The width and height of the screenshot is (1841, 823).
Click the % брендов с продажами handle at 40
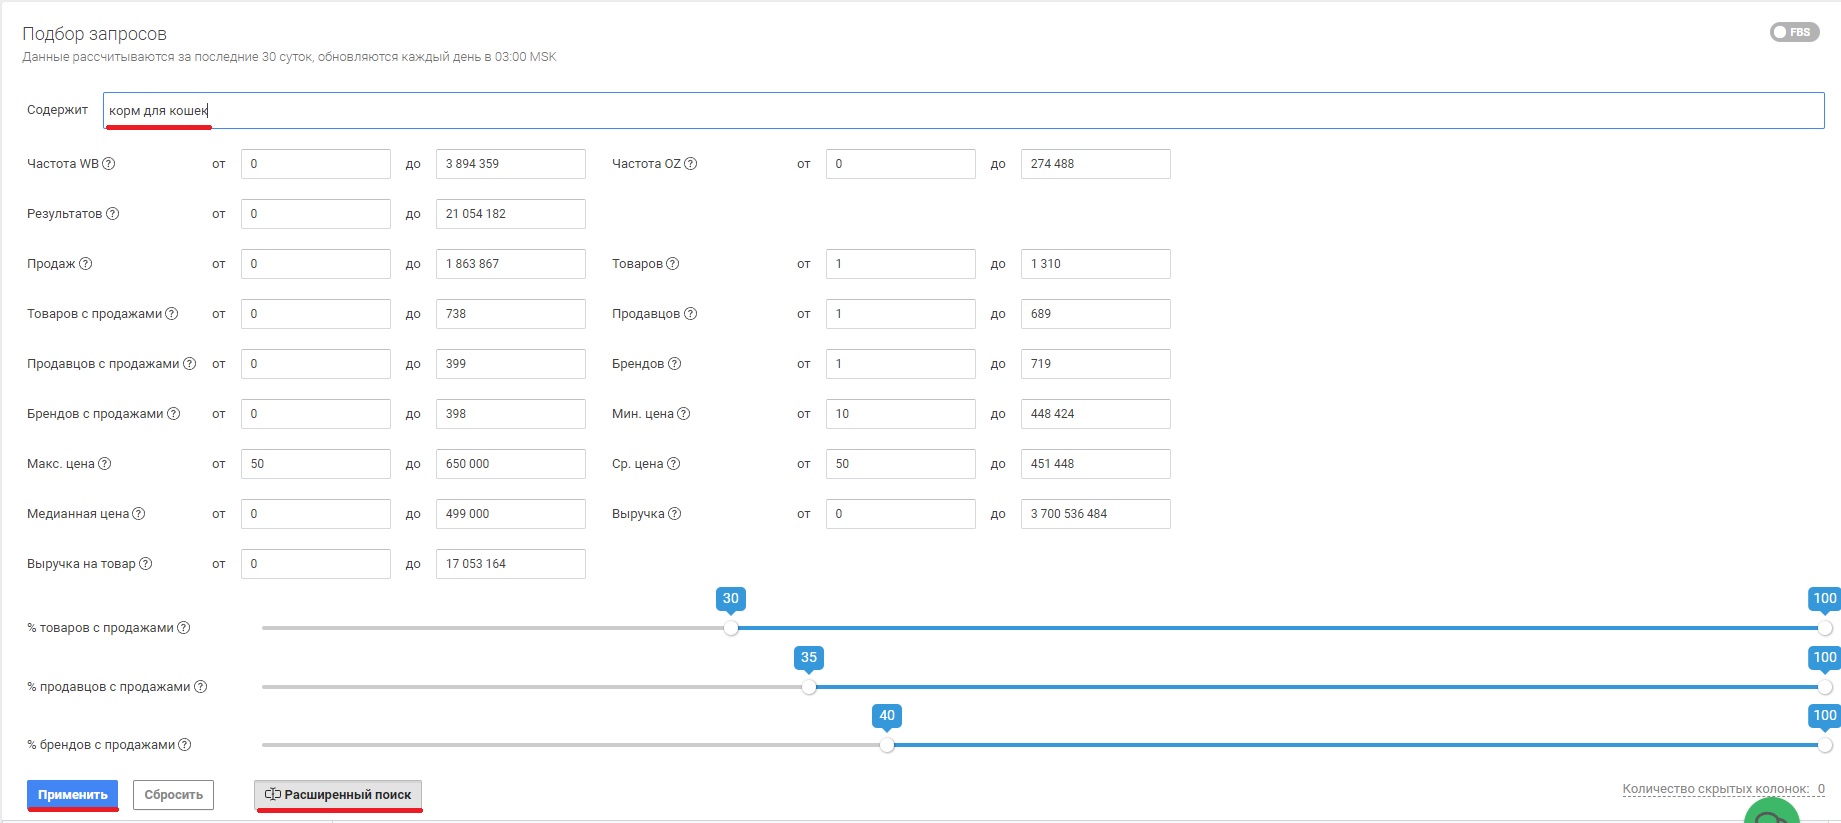click(x=887, y=745)
